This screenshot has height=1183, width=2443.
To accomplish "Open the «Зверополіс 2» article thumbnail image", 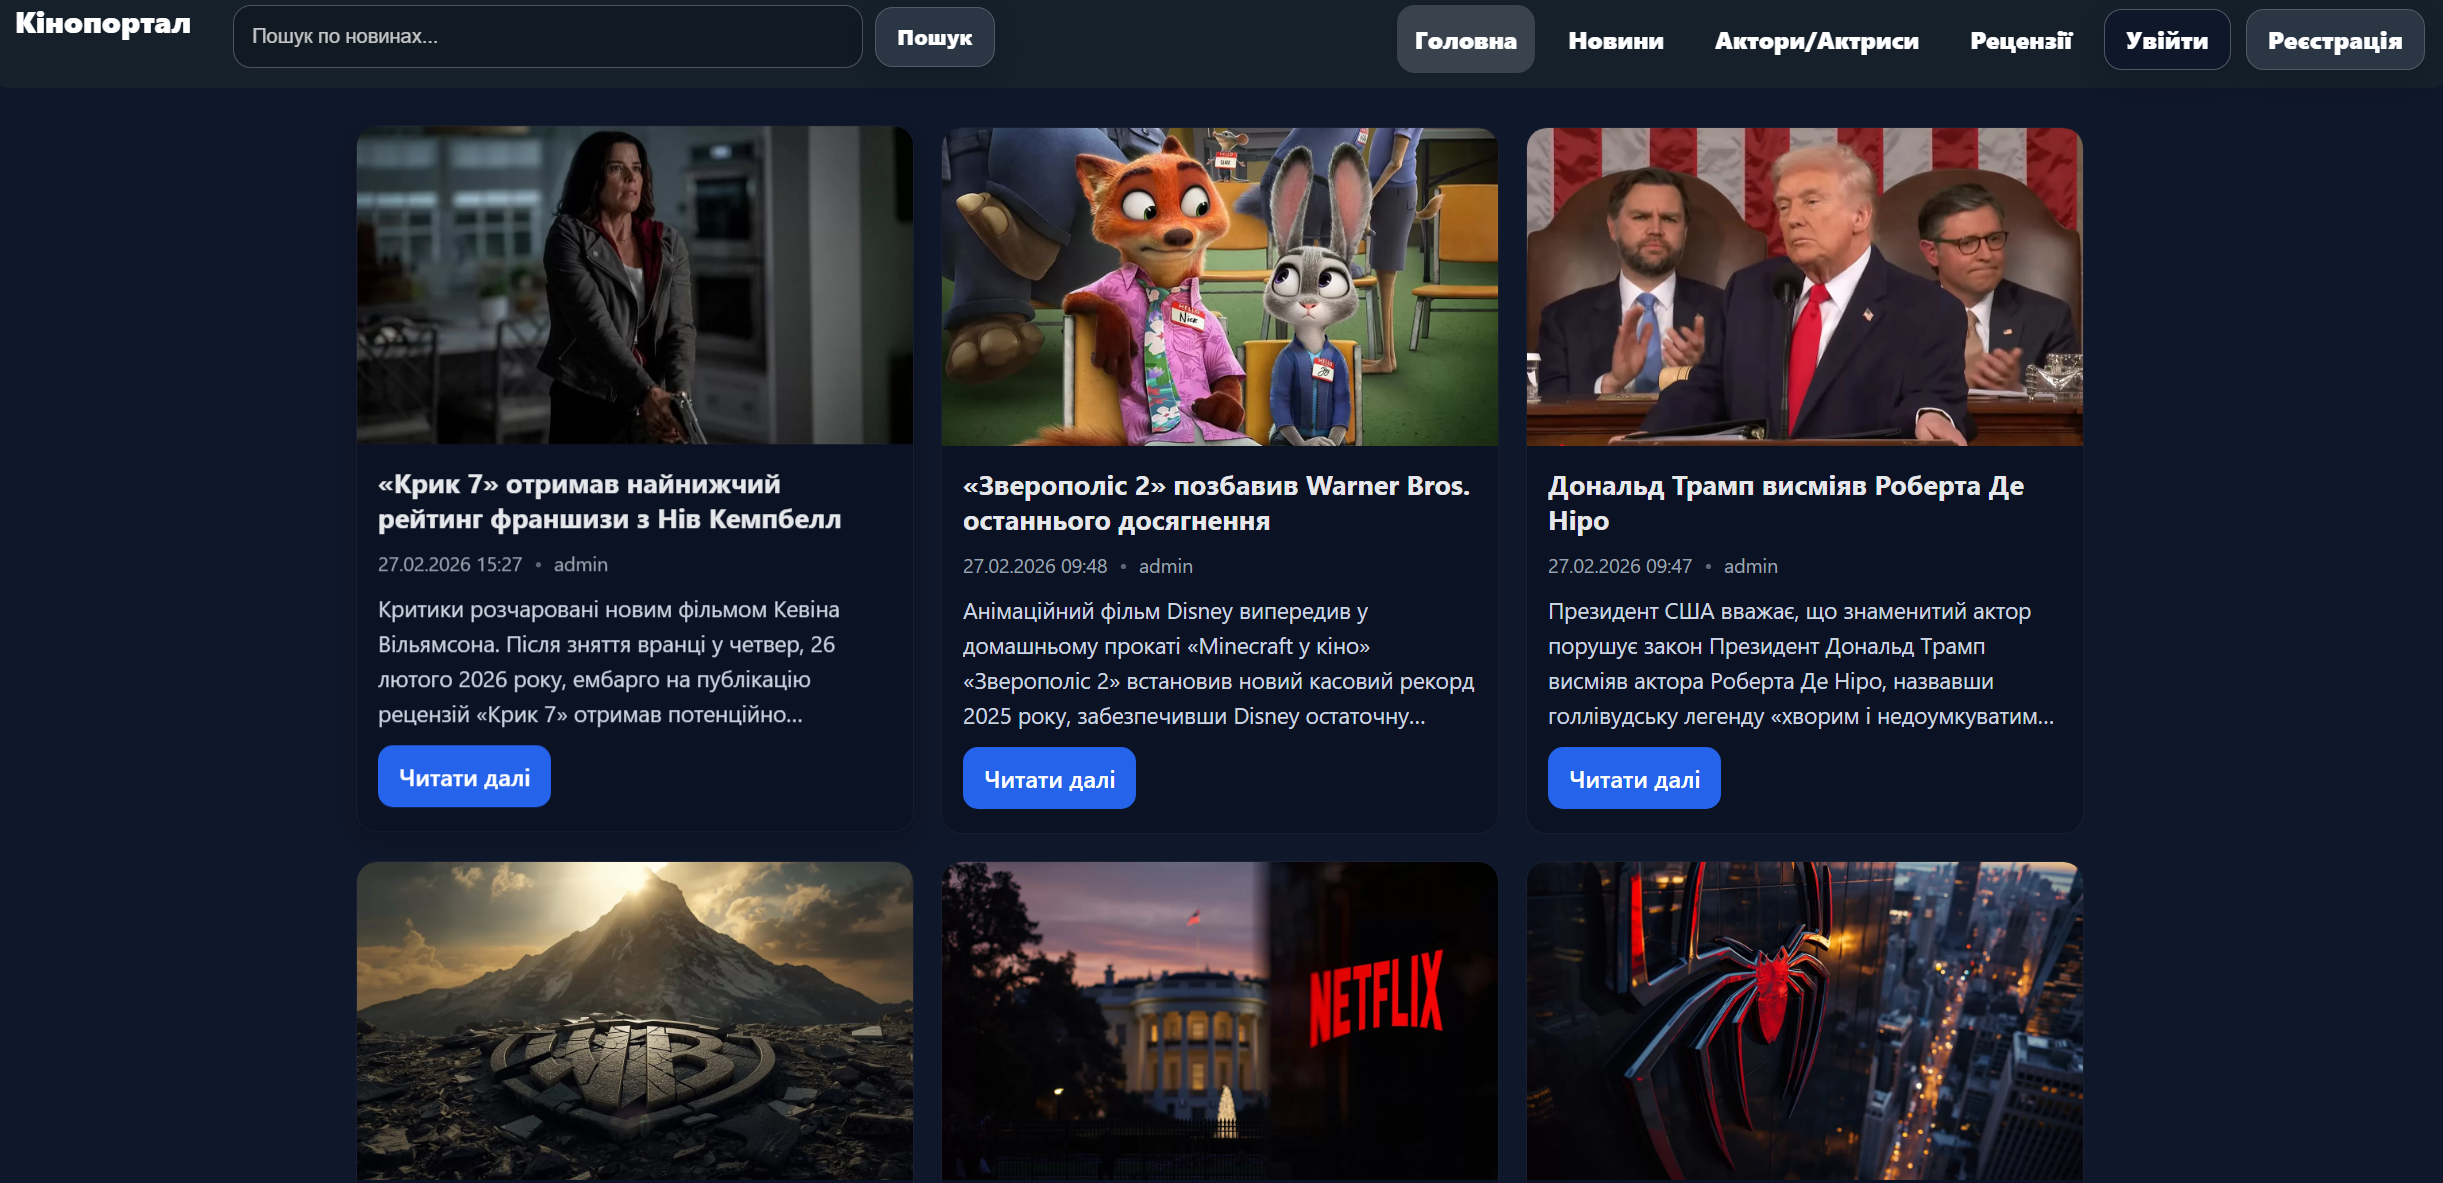I will (x=1220, y=287).
